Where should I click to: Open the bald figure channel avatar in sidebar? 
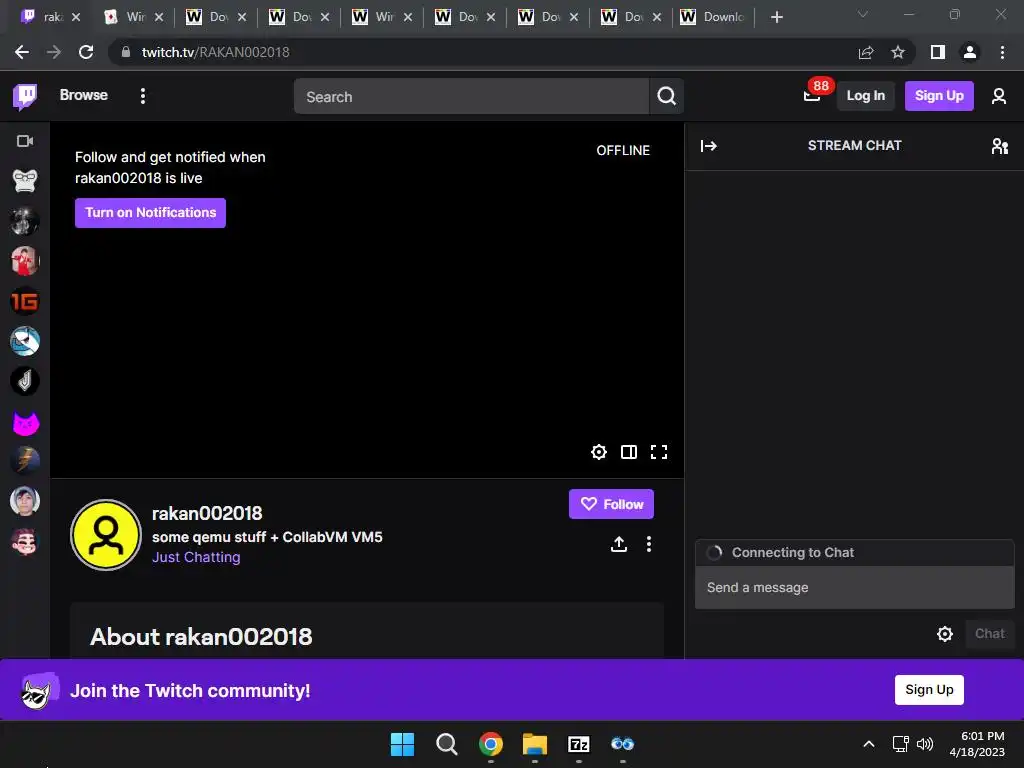[x=25, y=220]
